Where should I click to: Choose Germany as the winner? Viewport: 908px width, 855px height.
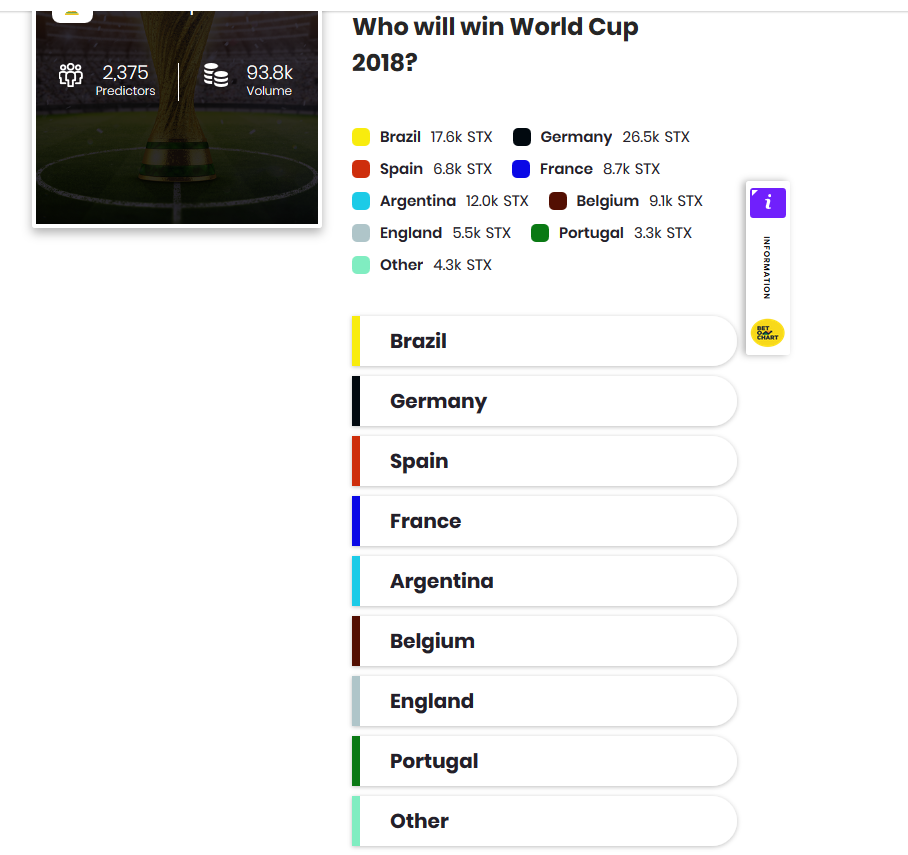545,401
